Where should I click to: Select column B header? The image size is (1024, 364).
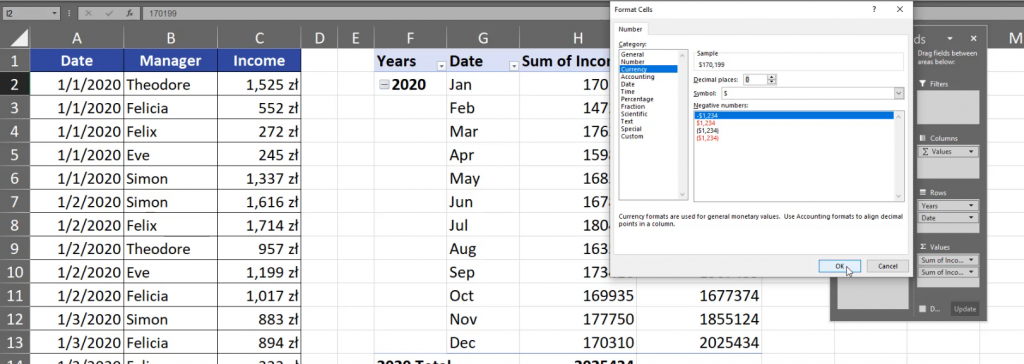(x=170, y=39)
